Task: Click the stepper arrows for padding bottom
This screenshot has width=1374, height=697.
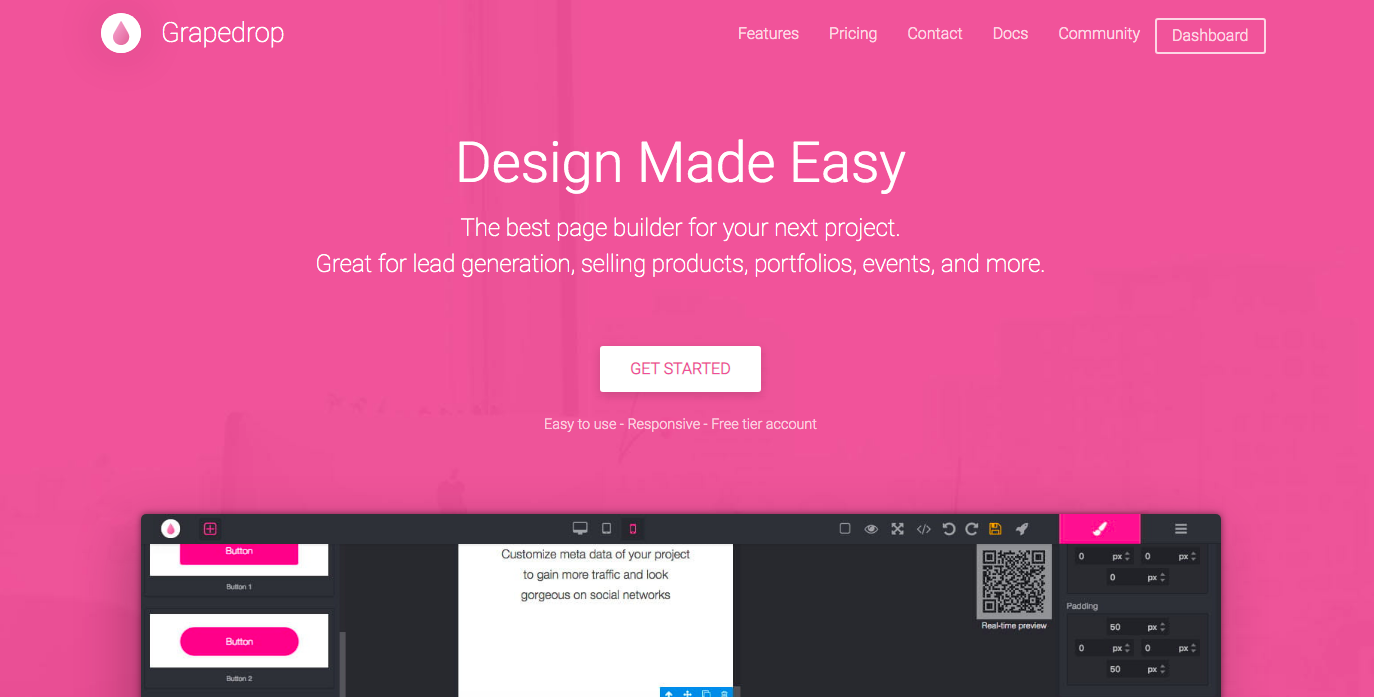Action: (1162, 669)
